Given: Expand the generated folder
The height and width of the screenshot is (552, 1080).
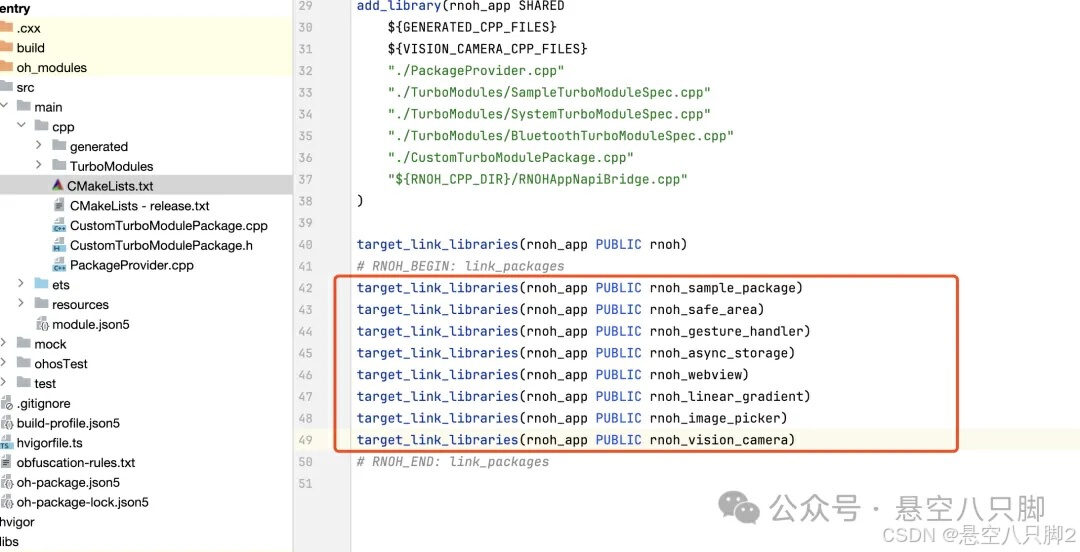Looking at the screenshot, I should [39, 145].
